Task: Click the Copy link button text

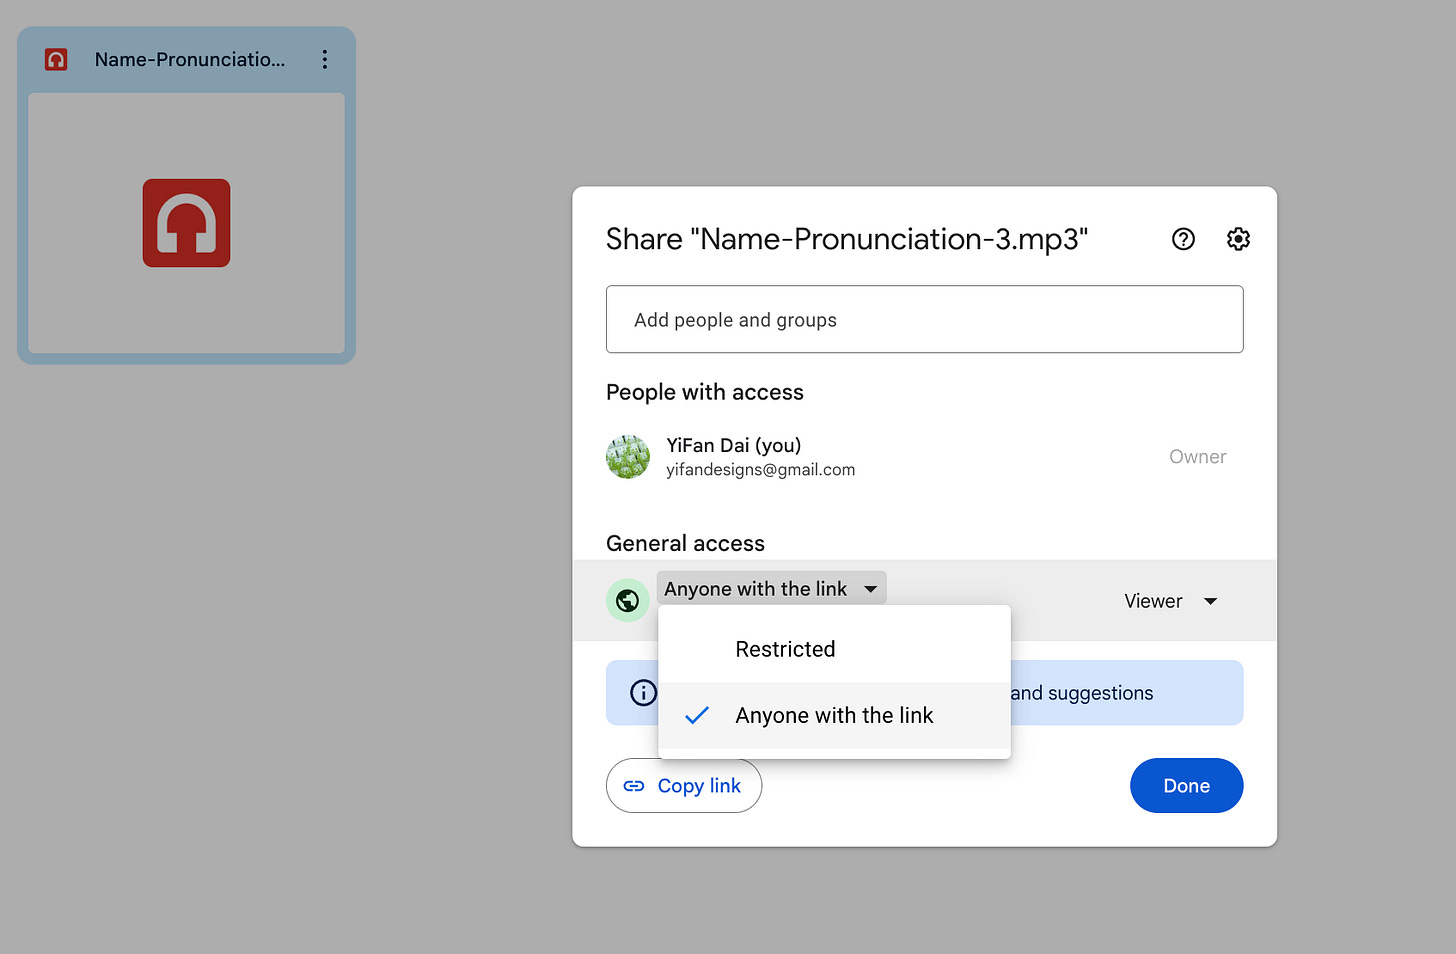Action: click(x=699, y=786)
